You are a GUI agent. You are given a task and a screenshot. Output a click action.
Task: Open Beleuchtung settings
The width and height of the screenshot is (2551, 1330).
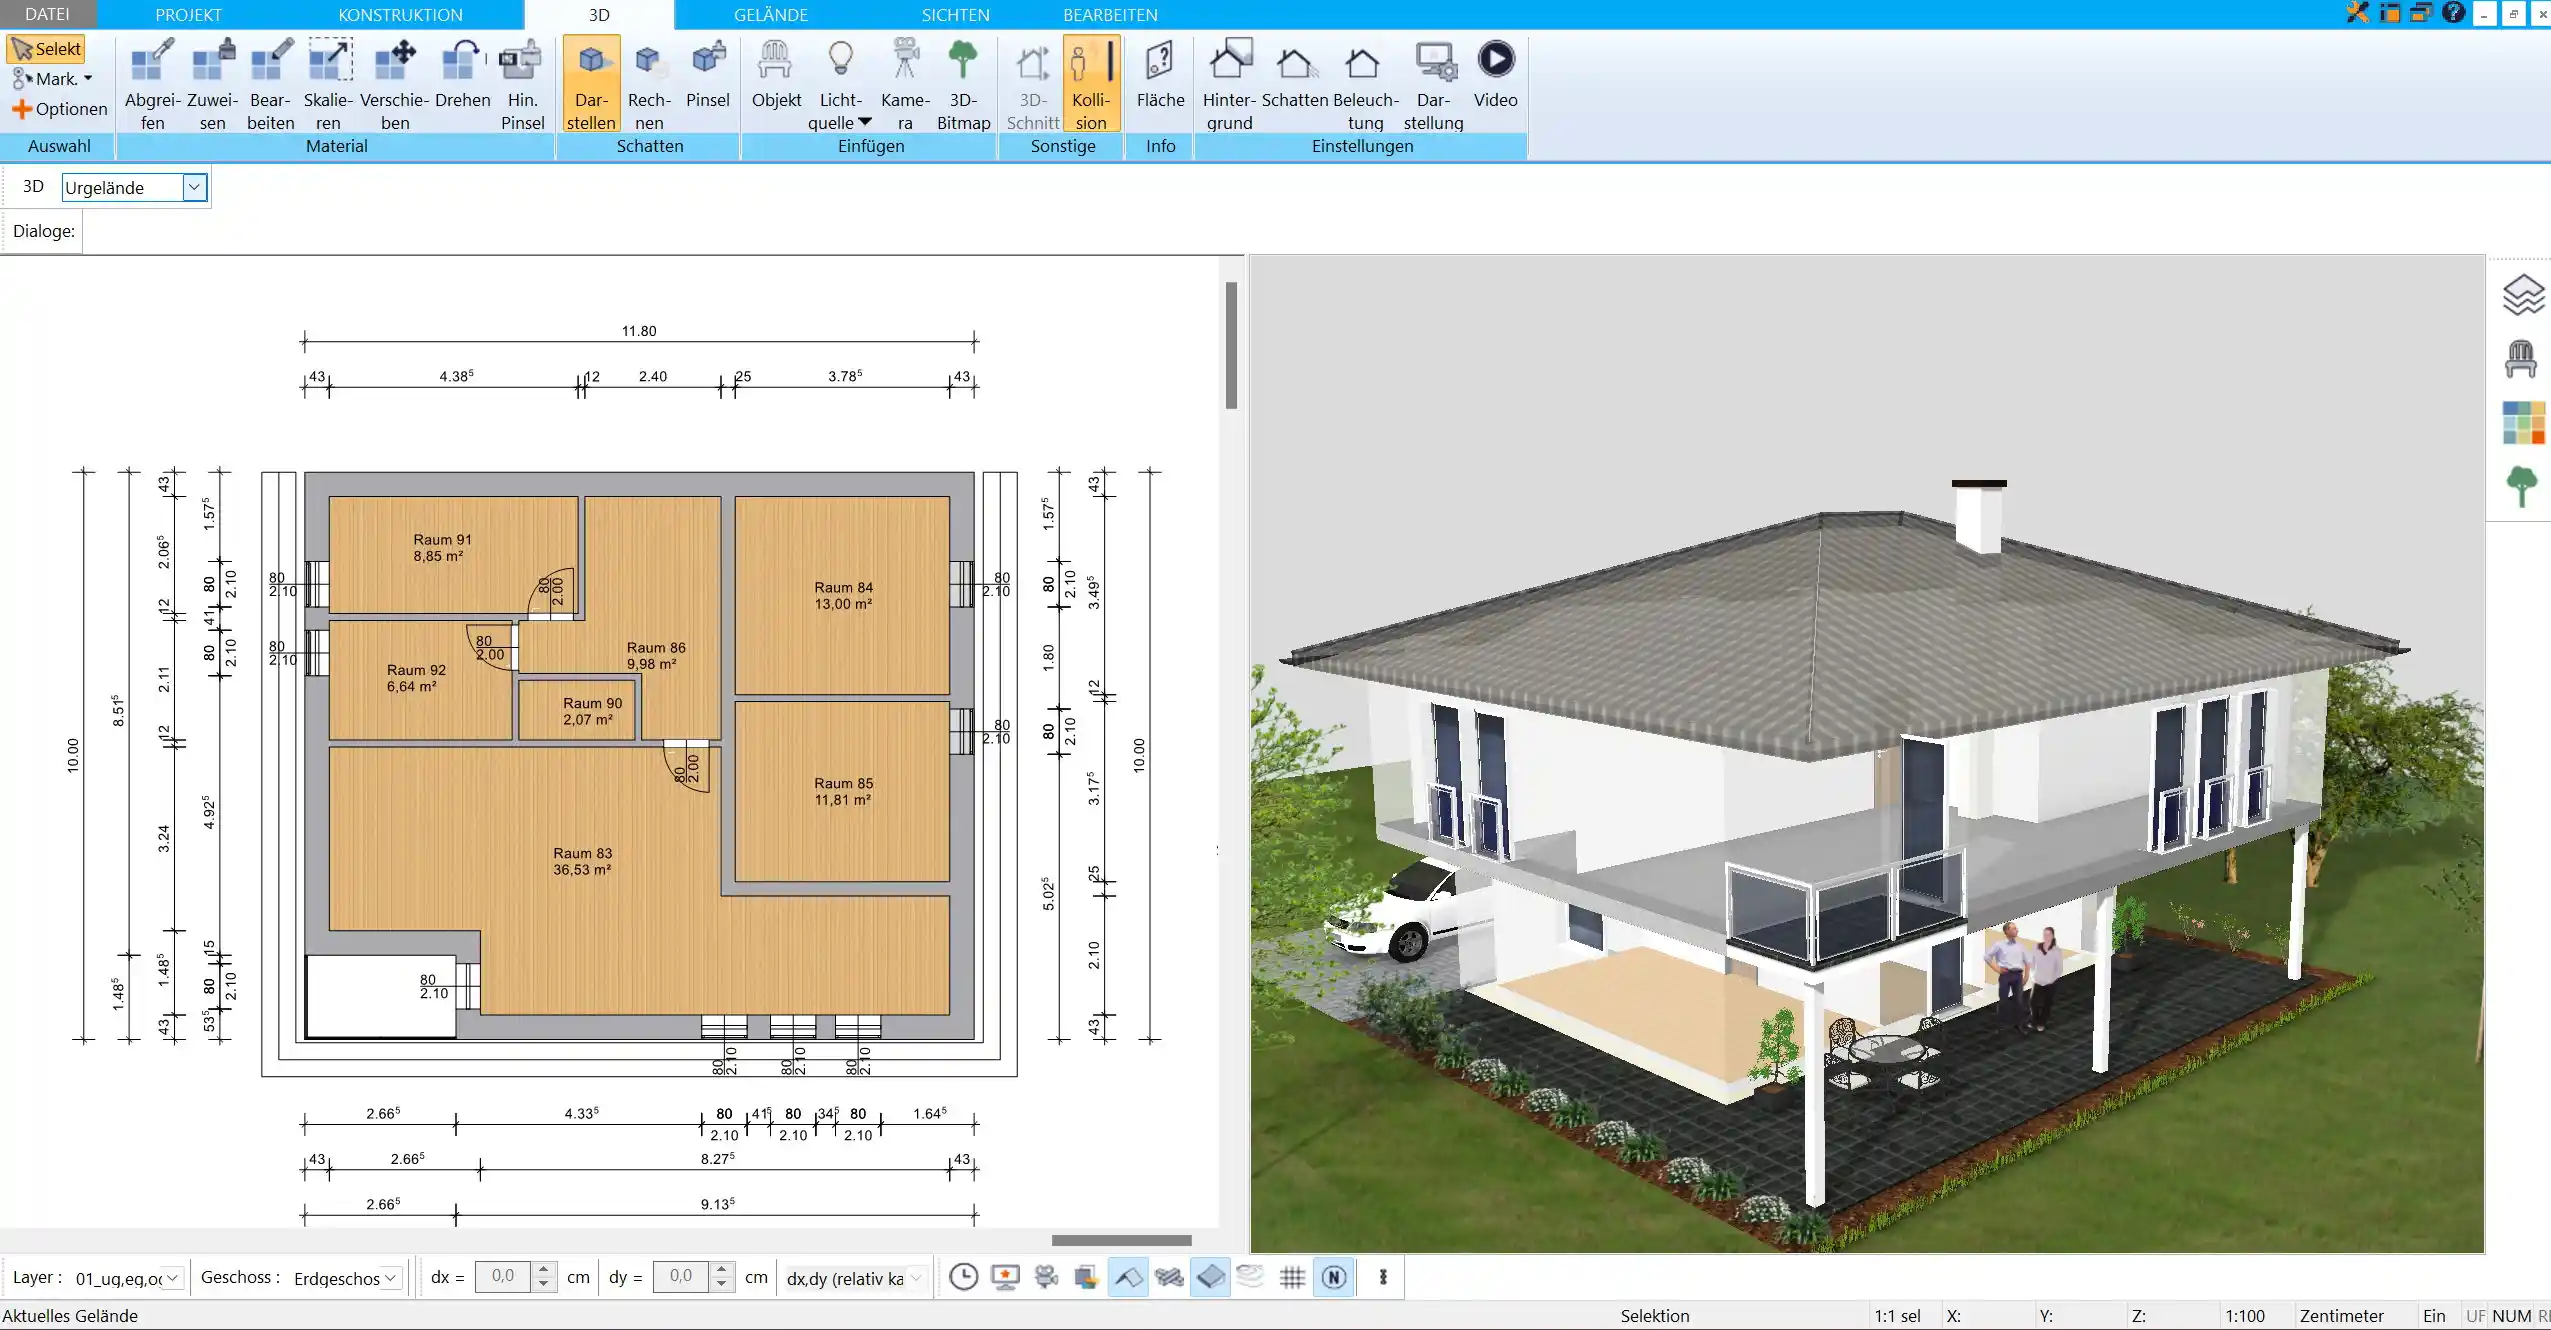1365,84
